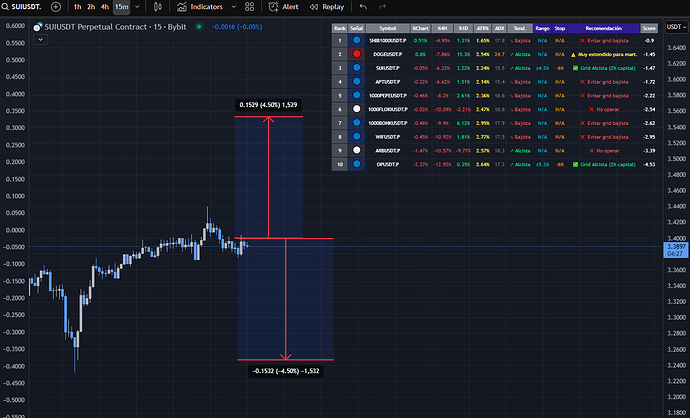Select the 1h timeframe

click(77, 7)
